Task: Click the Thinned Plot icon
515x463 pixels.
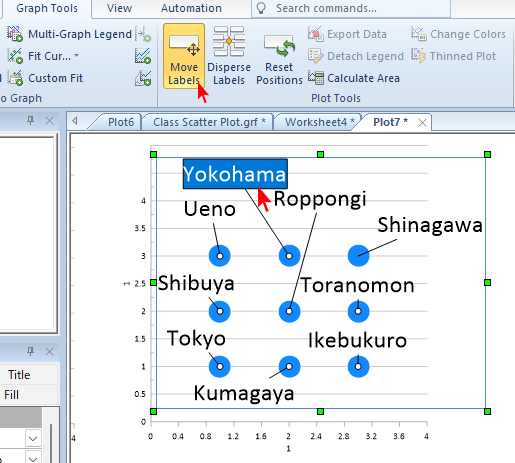Action: (x=418, y=56)
